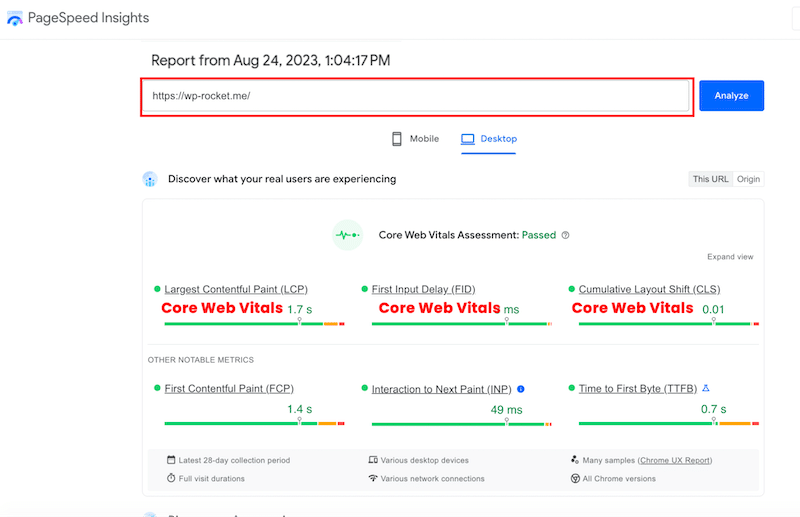Click the PageSpeed Insights logo icon
This screenshot has height=517, width=800.
coord(15,19)
